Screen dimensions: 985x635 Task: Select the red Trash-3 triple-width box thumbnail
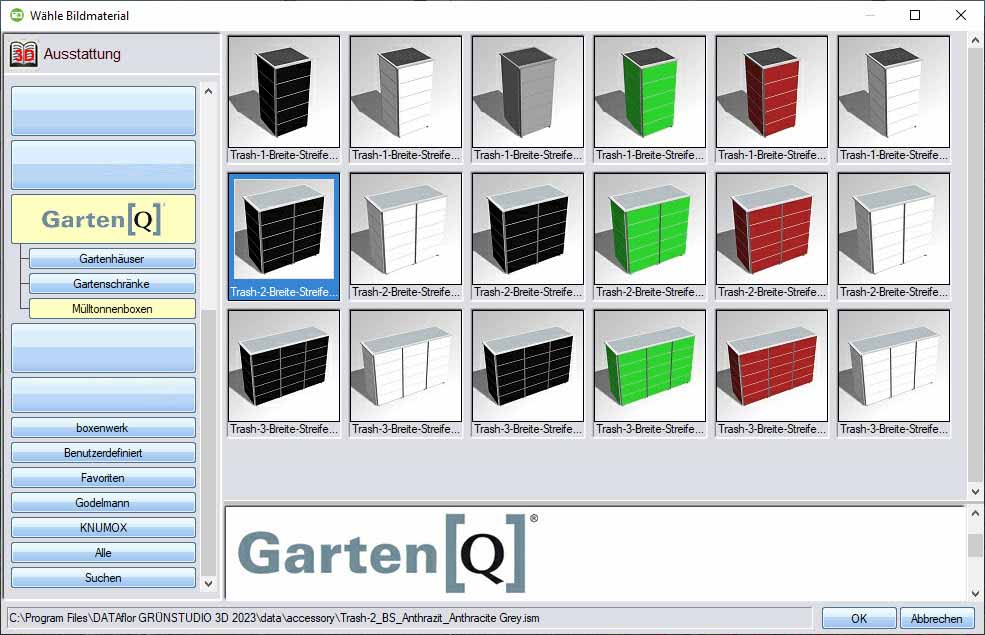(x=771, y=366)
